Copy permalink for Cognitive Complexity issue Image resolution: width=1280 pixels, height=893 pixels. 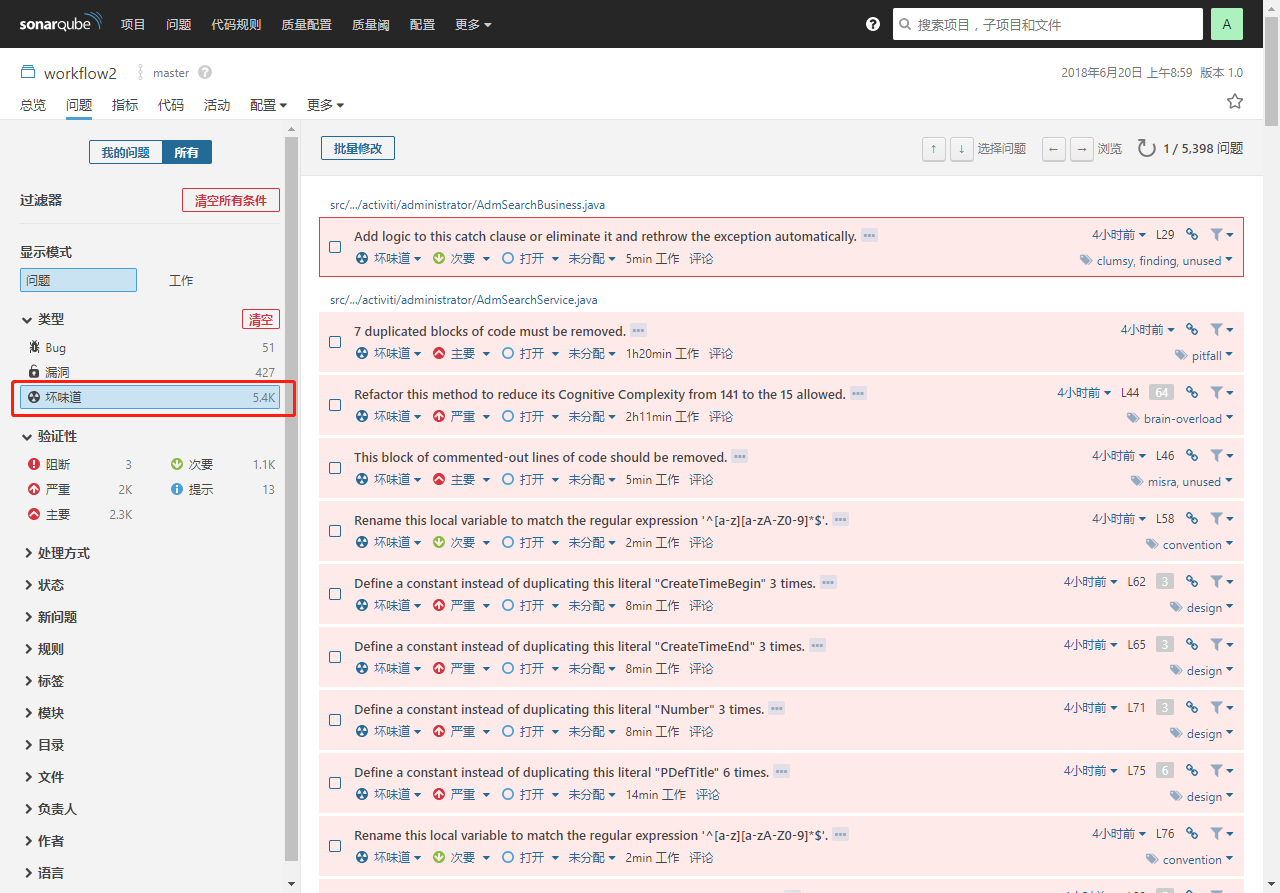pyautogui.click(x=1192, y=392)
